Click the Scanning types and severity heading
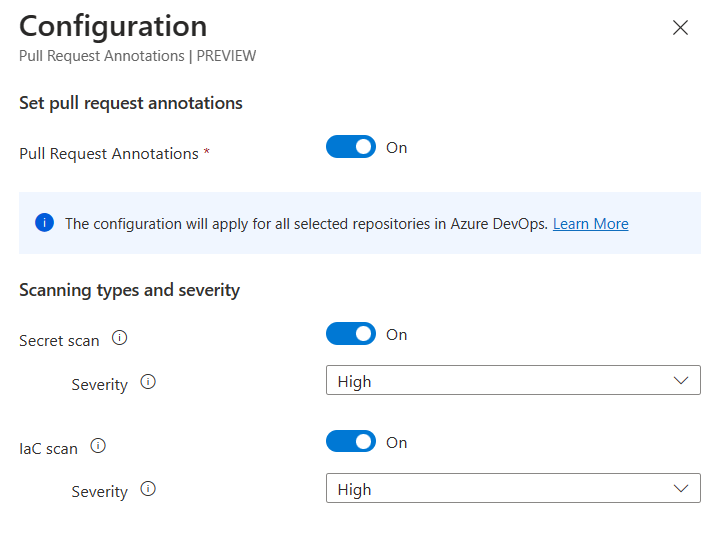 [129, 290]
